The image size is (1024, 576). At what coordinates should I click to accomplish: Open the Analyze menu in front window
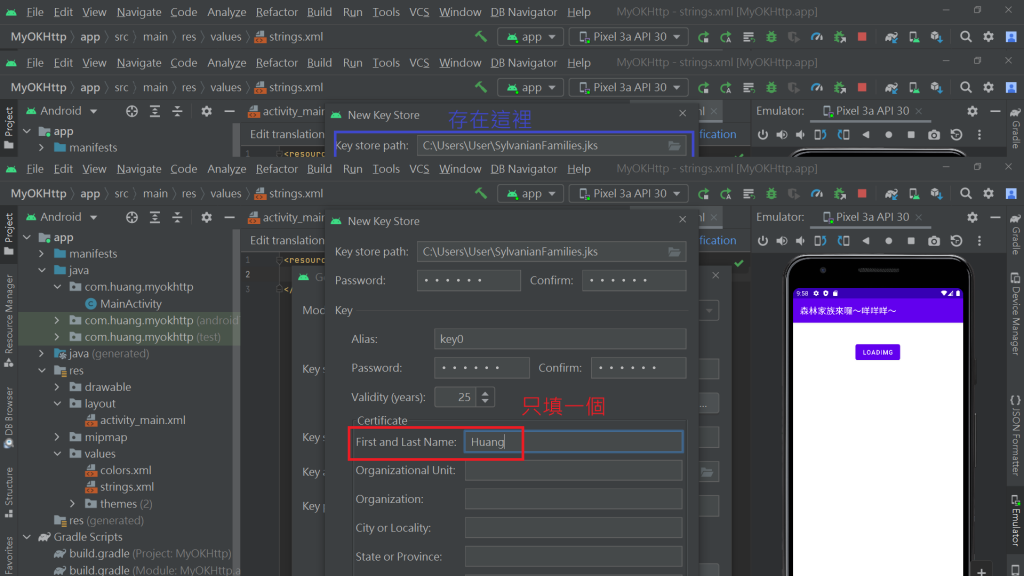(226, 168)
